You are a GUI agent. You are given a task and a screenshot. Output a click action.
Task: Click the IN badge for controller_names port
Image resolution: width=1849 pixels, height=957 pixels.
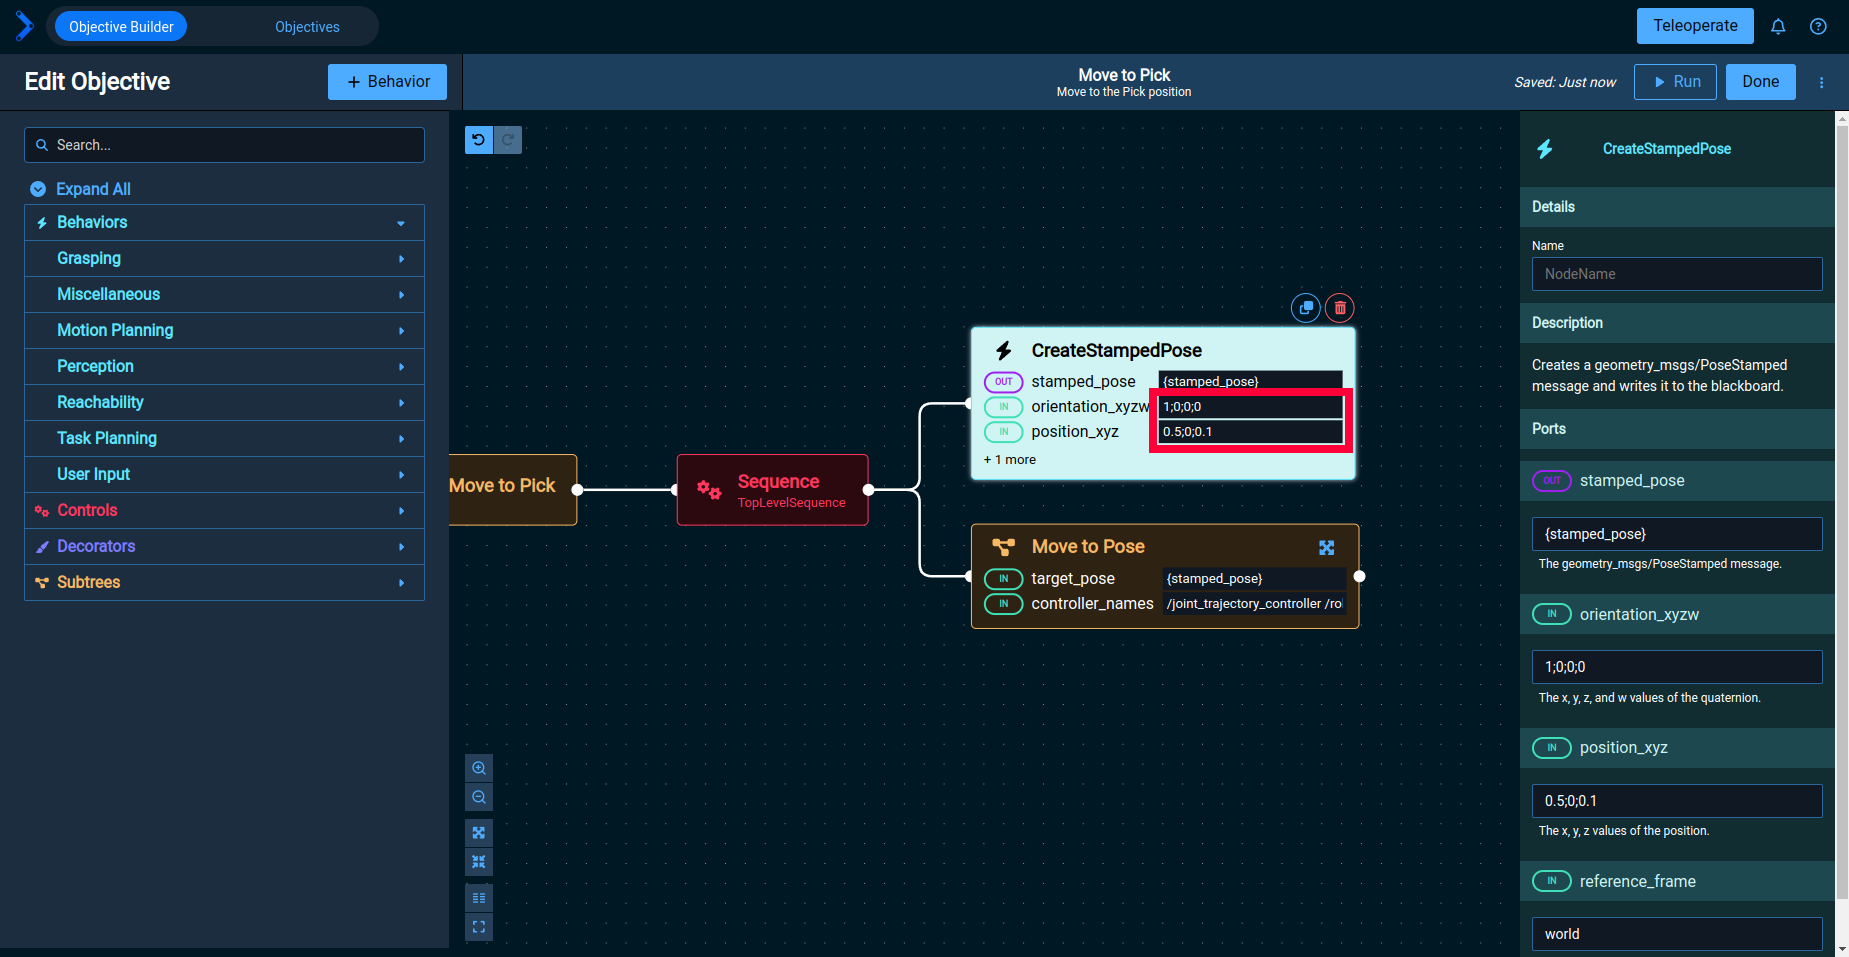coord(1004,604)
